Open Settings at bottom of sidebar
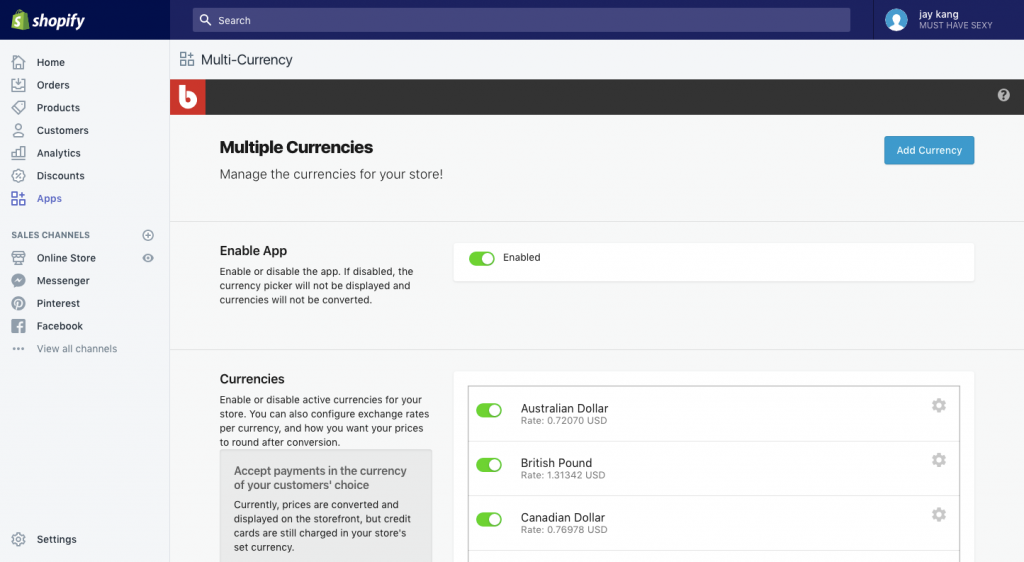 tap(56, 540)
